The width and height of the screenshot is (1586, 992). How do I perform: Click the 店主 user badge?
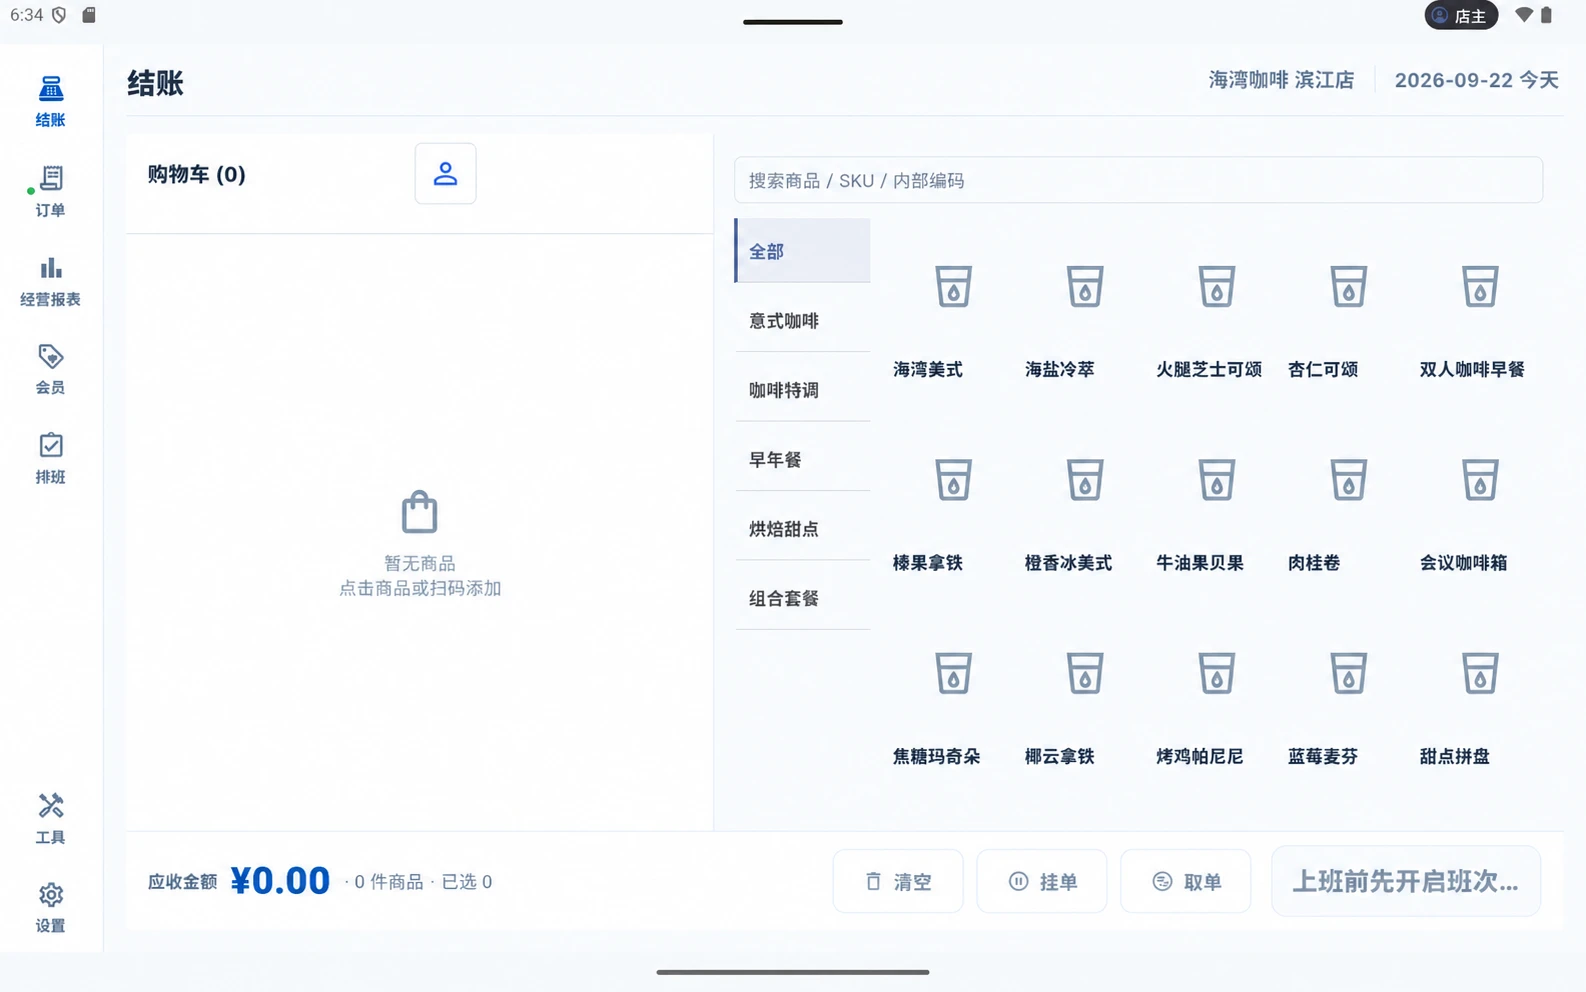[x=1461, y=16]
